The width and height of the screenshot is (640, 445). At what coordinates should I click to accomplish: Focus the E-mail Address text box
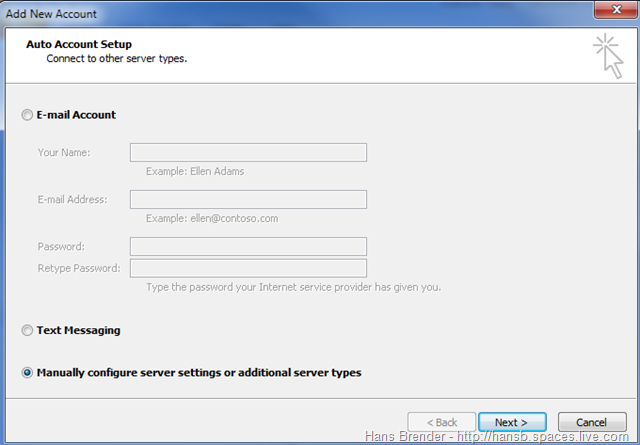coord(248,200)
